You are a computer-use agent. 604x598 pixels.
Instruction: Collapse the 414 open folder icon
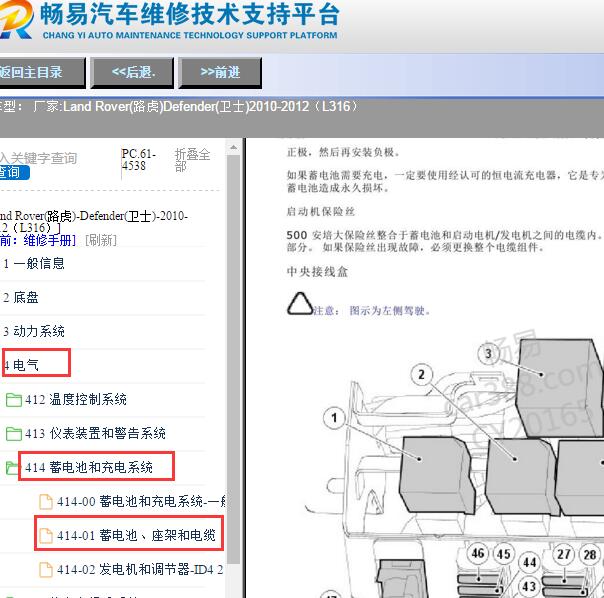[x=12, y=468]
